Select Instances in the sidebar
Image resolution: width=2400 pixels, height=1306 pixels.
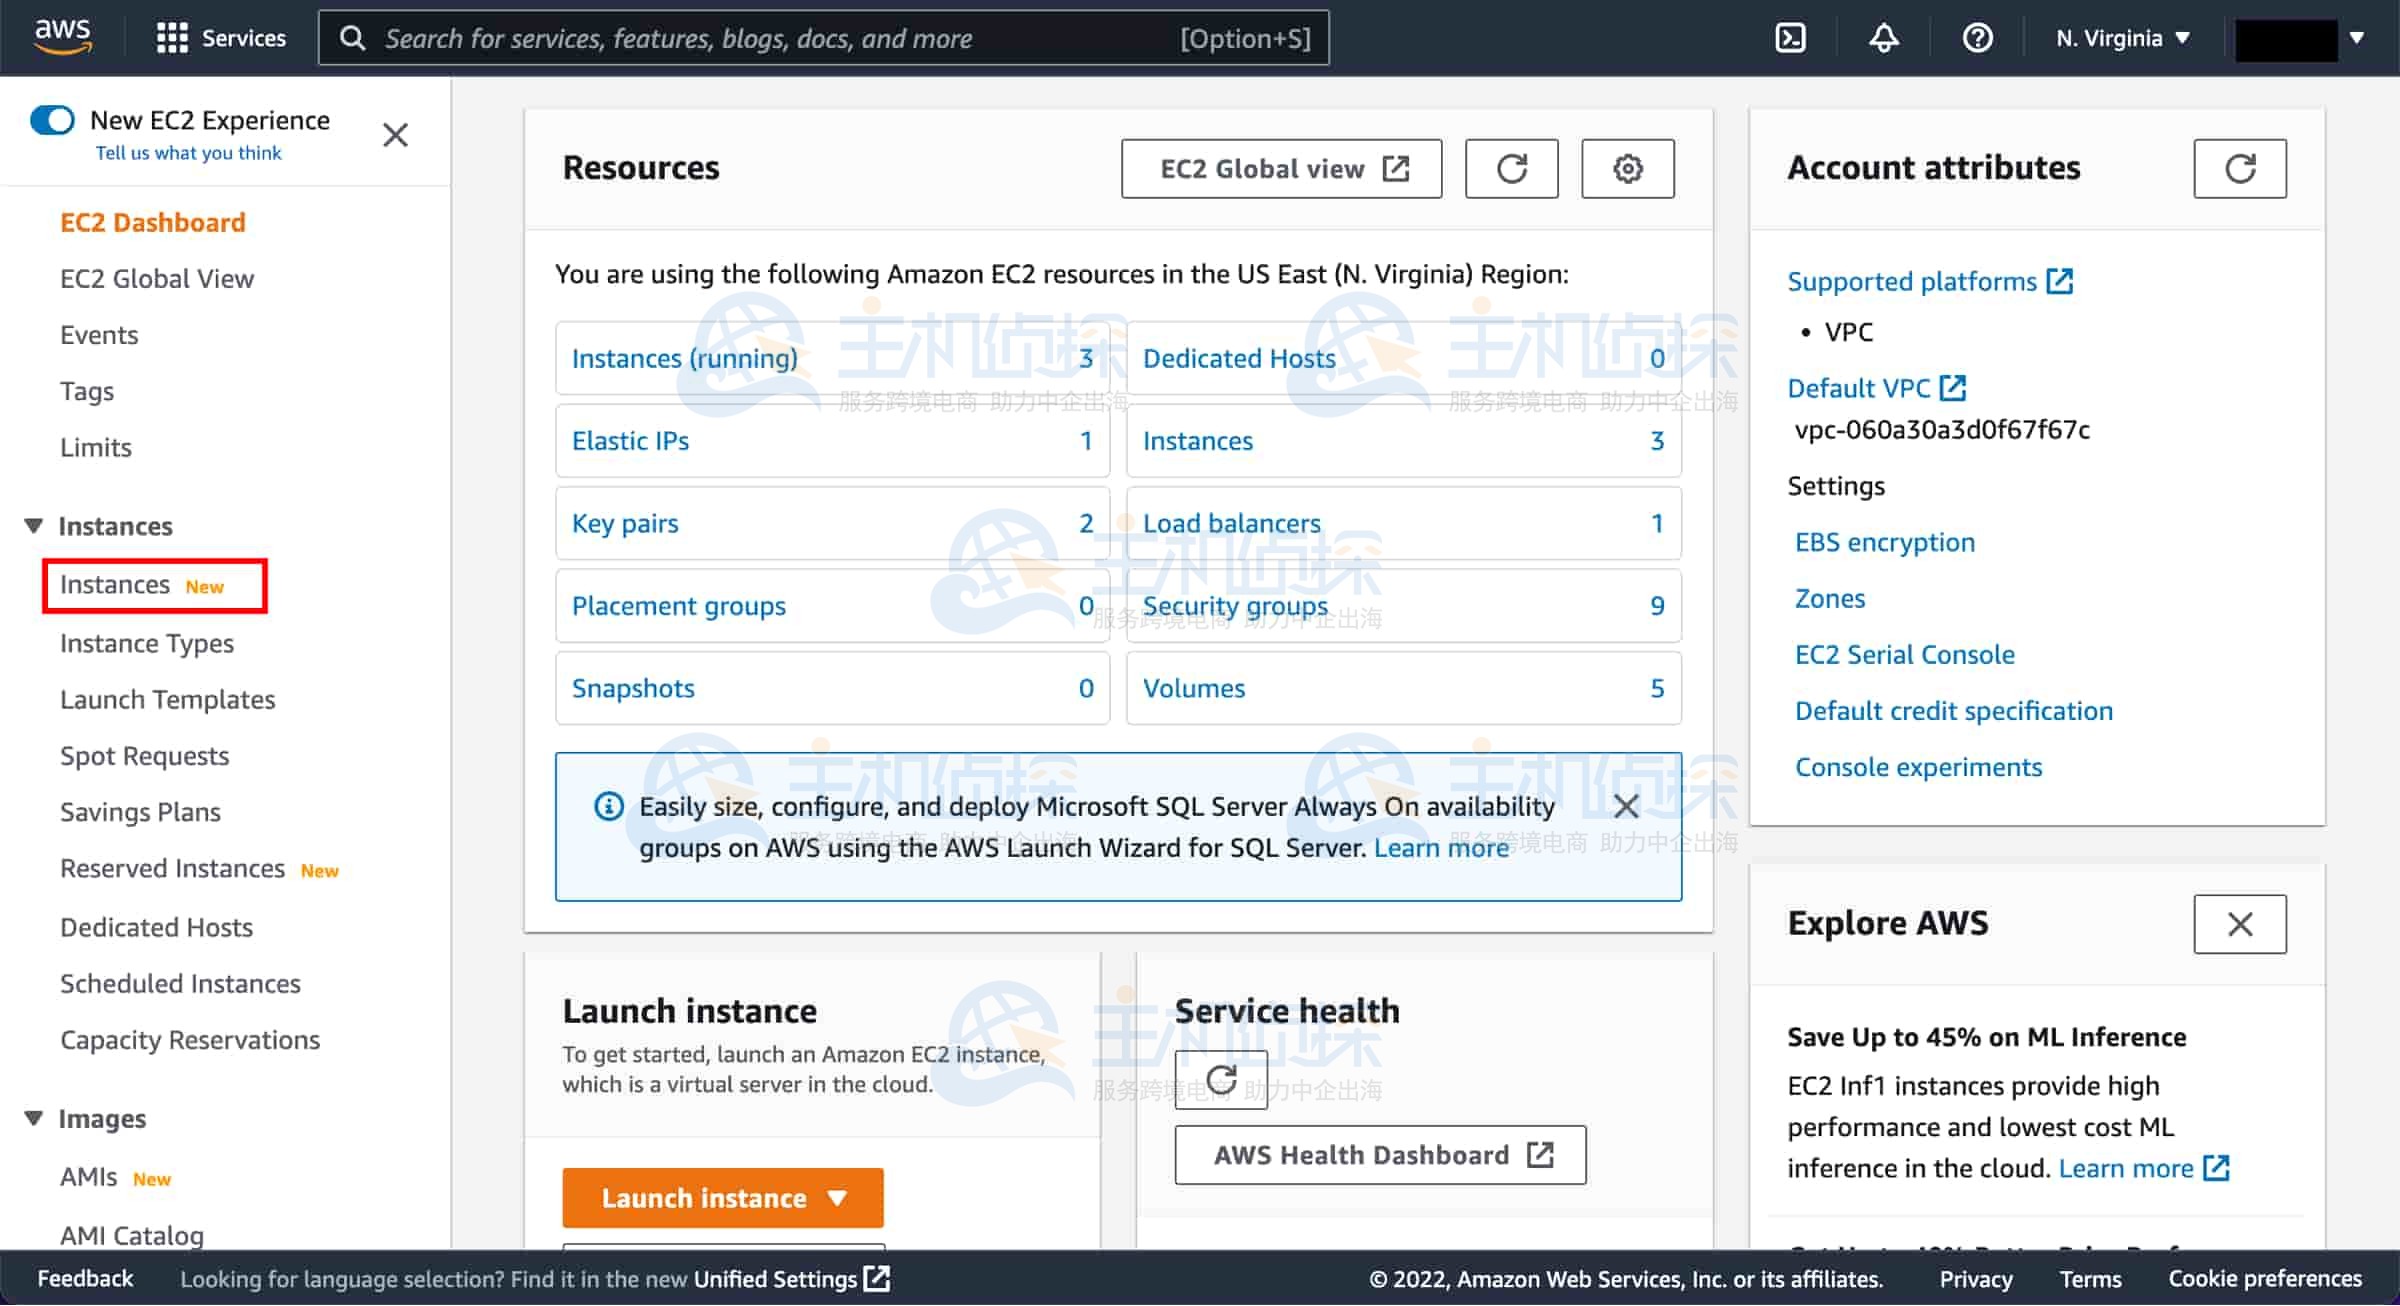115,585
